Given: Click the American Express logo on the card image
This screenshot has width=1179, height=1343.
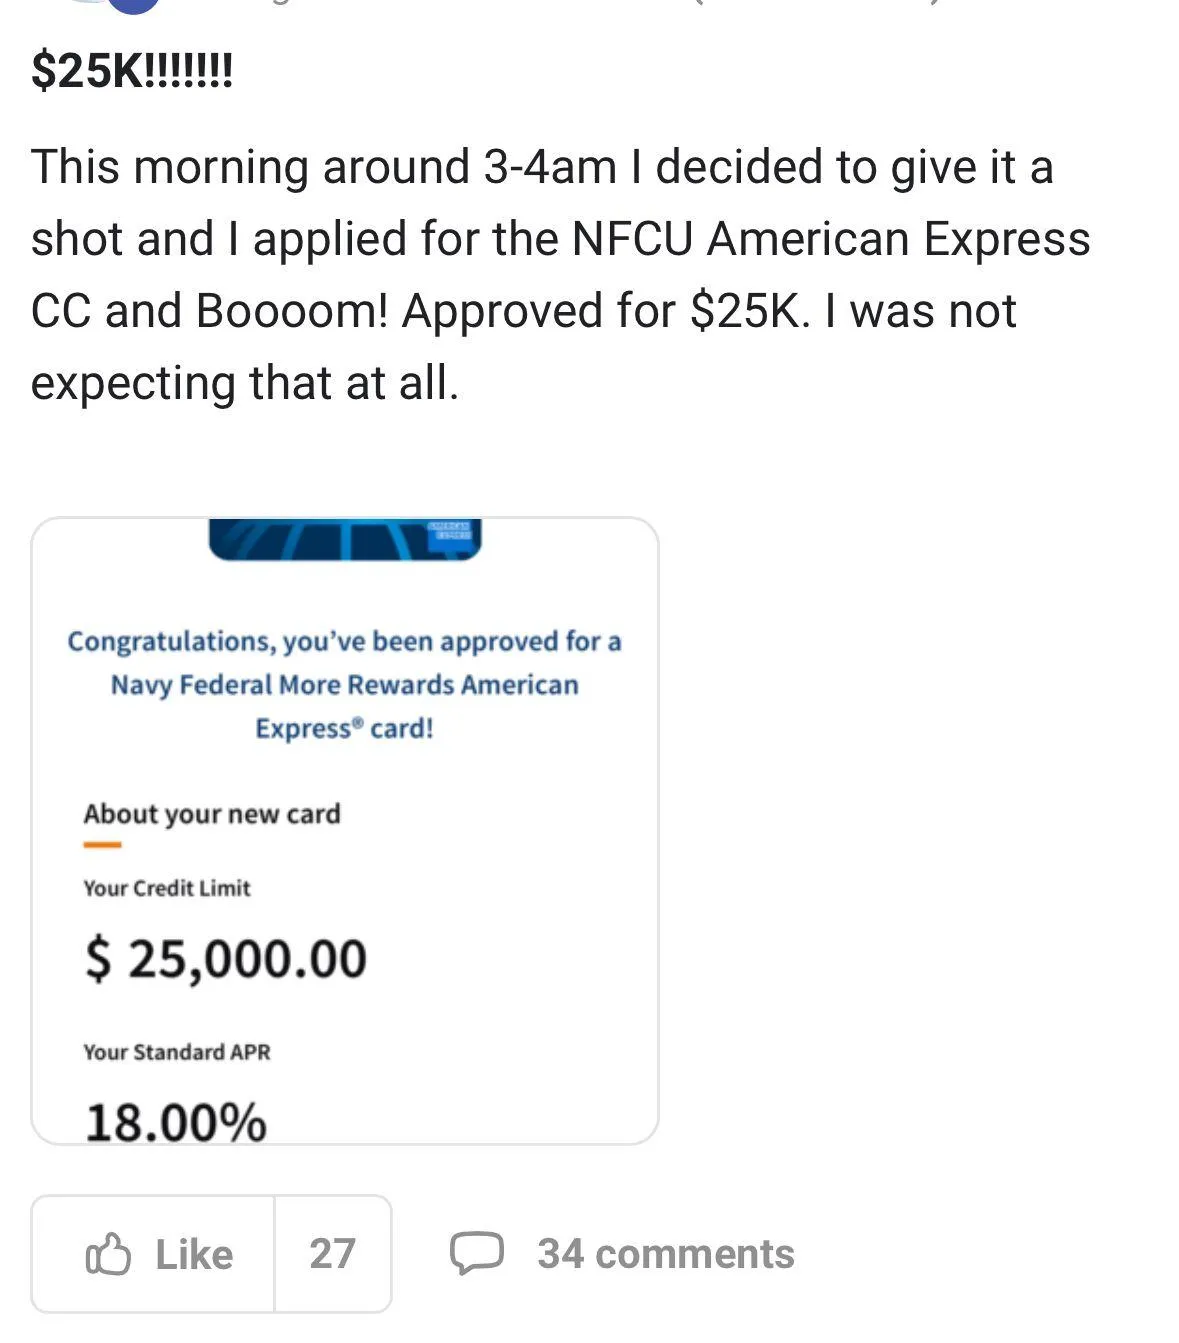Looking at the screenshot, I should click(x=449, y=531).
